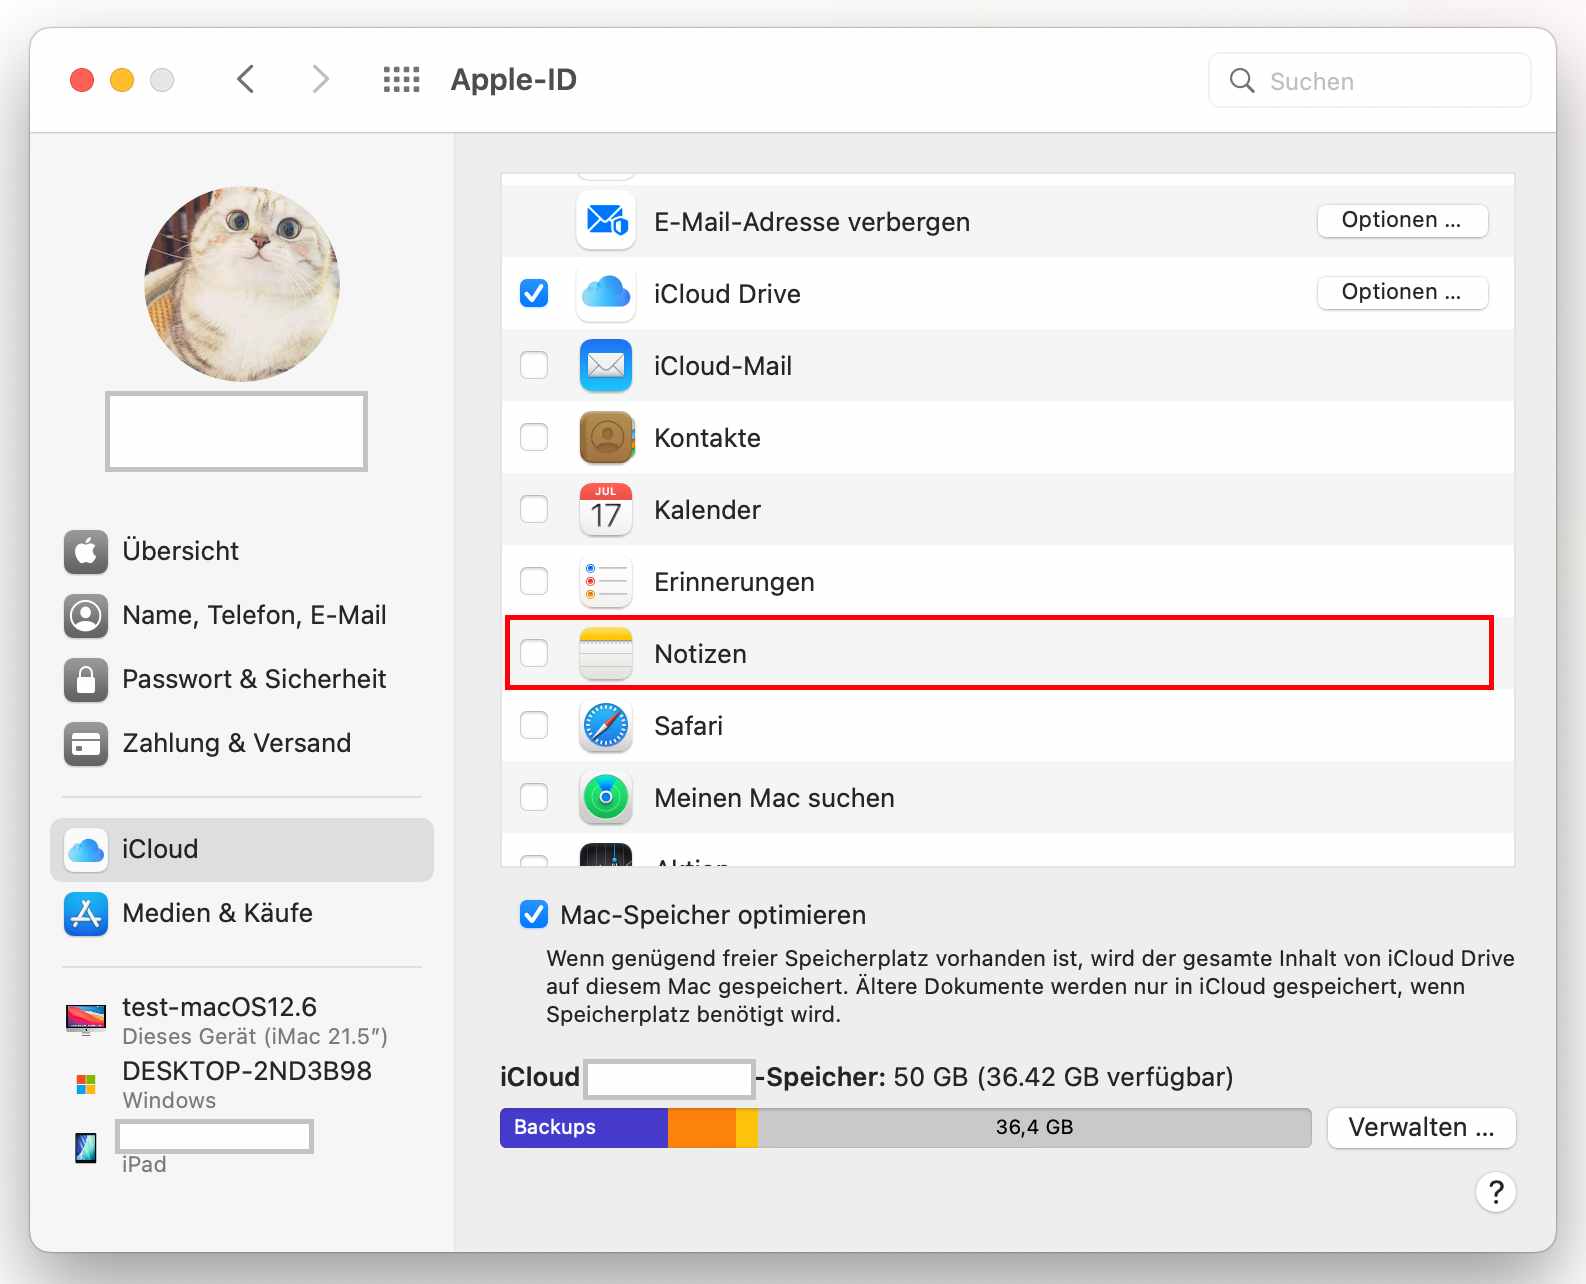Click the Notizen app icon

pos(606,653)
